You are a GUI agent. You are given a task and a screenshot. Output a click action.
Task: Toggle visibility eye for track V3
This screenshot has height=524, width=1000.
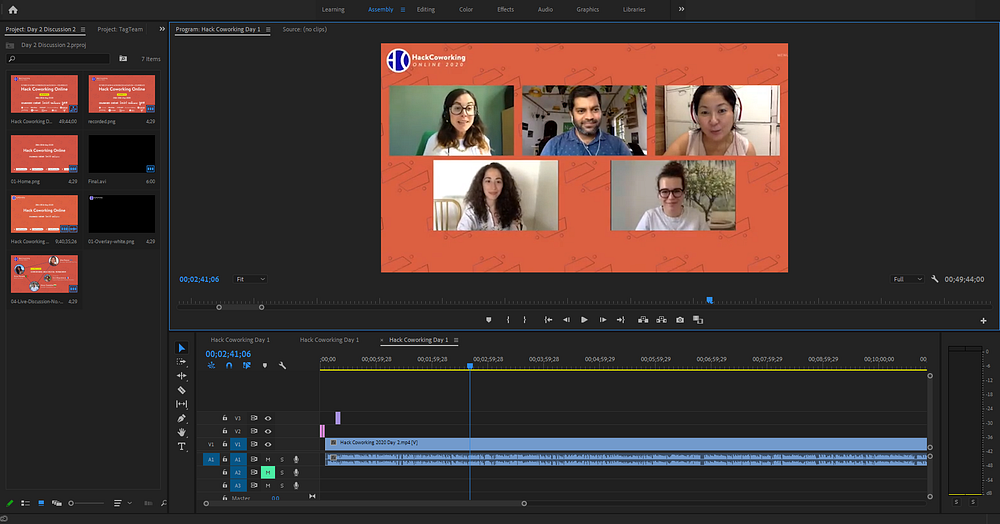(x=268, y=418)
